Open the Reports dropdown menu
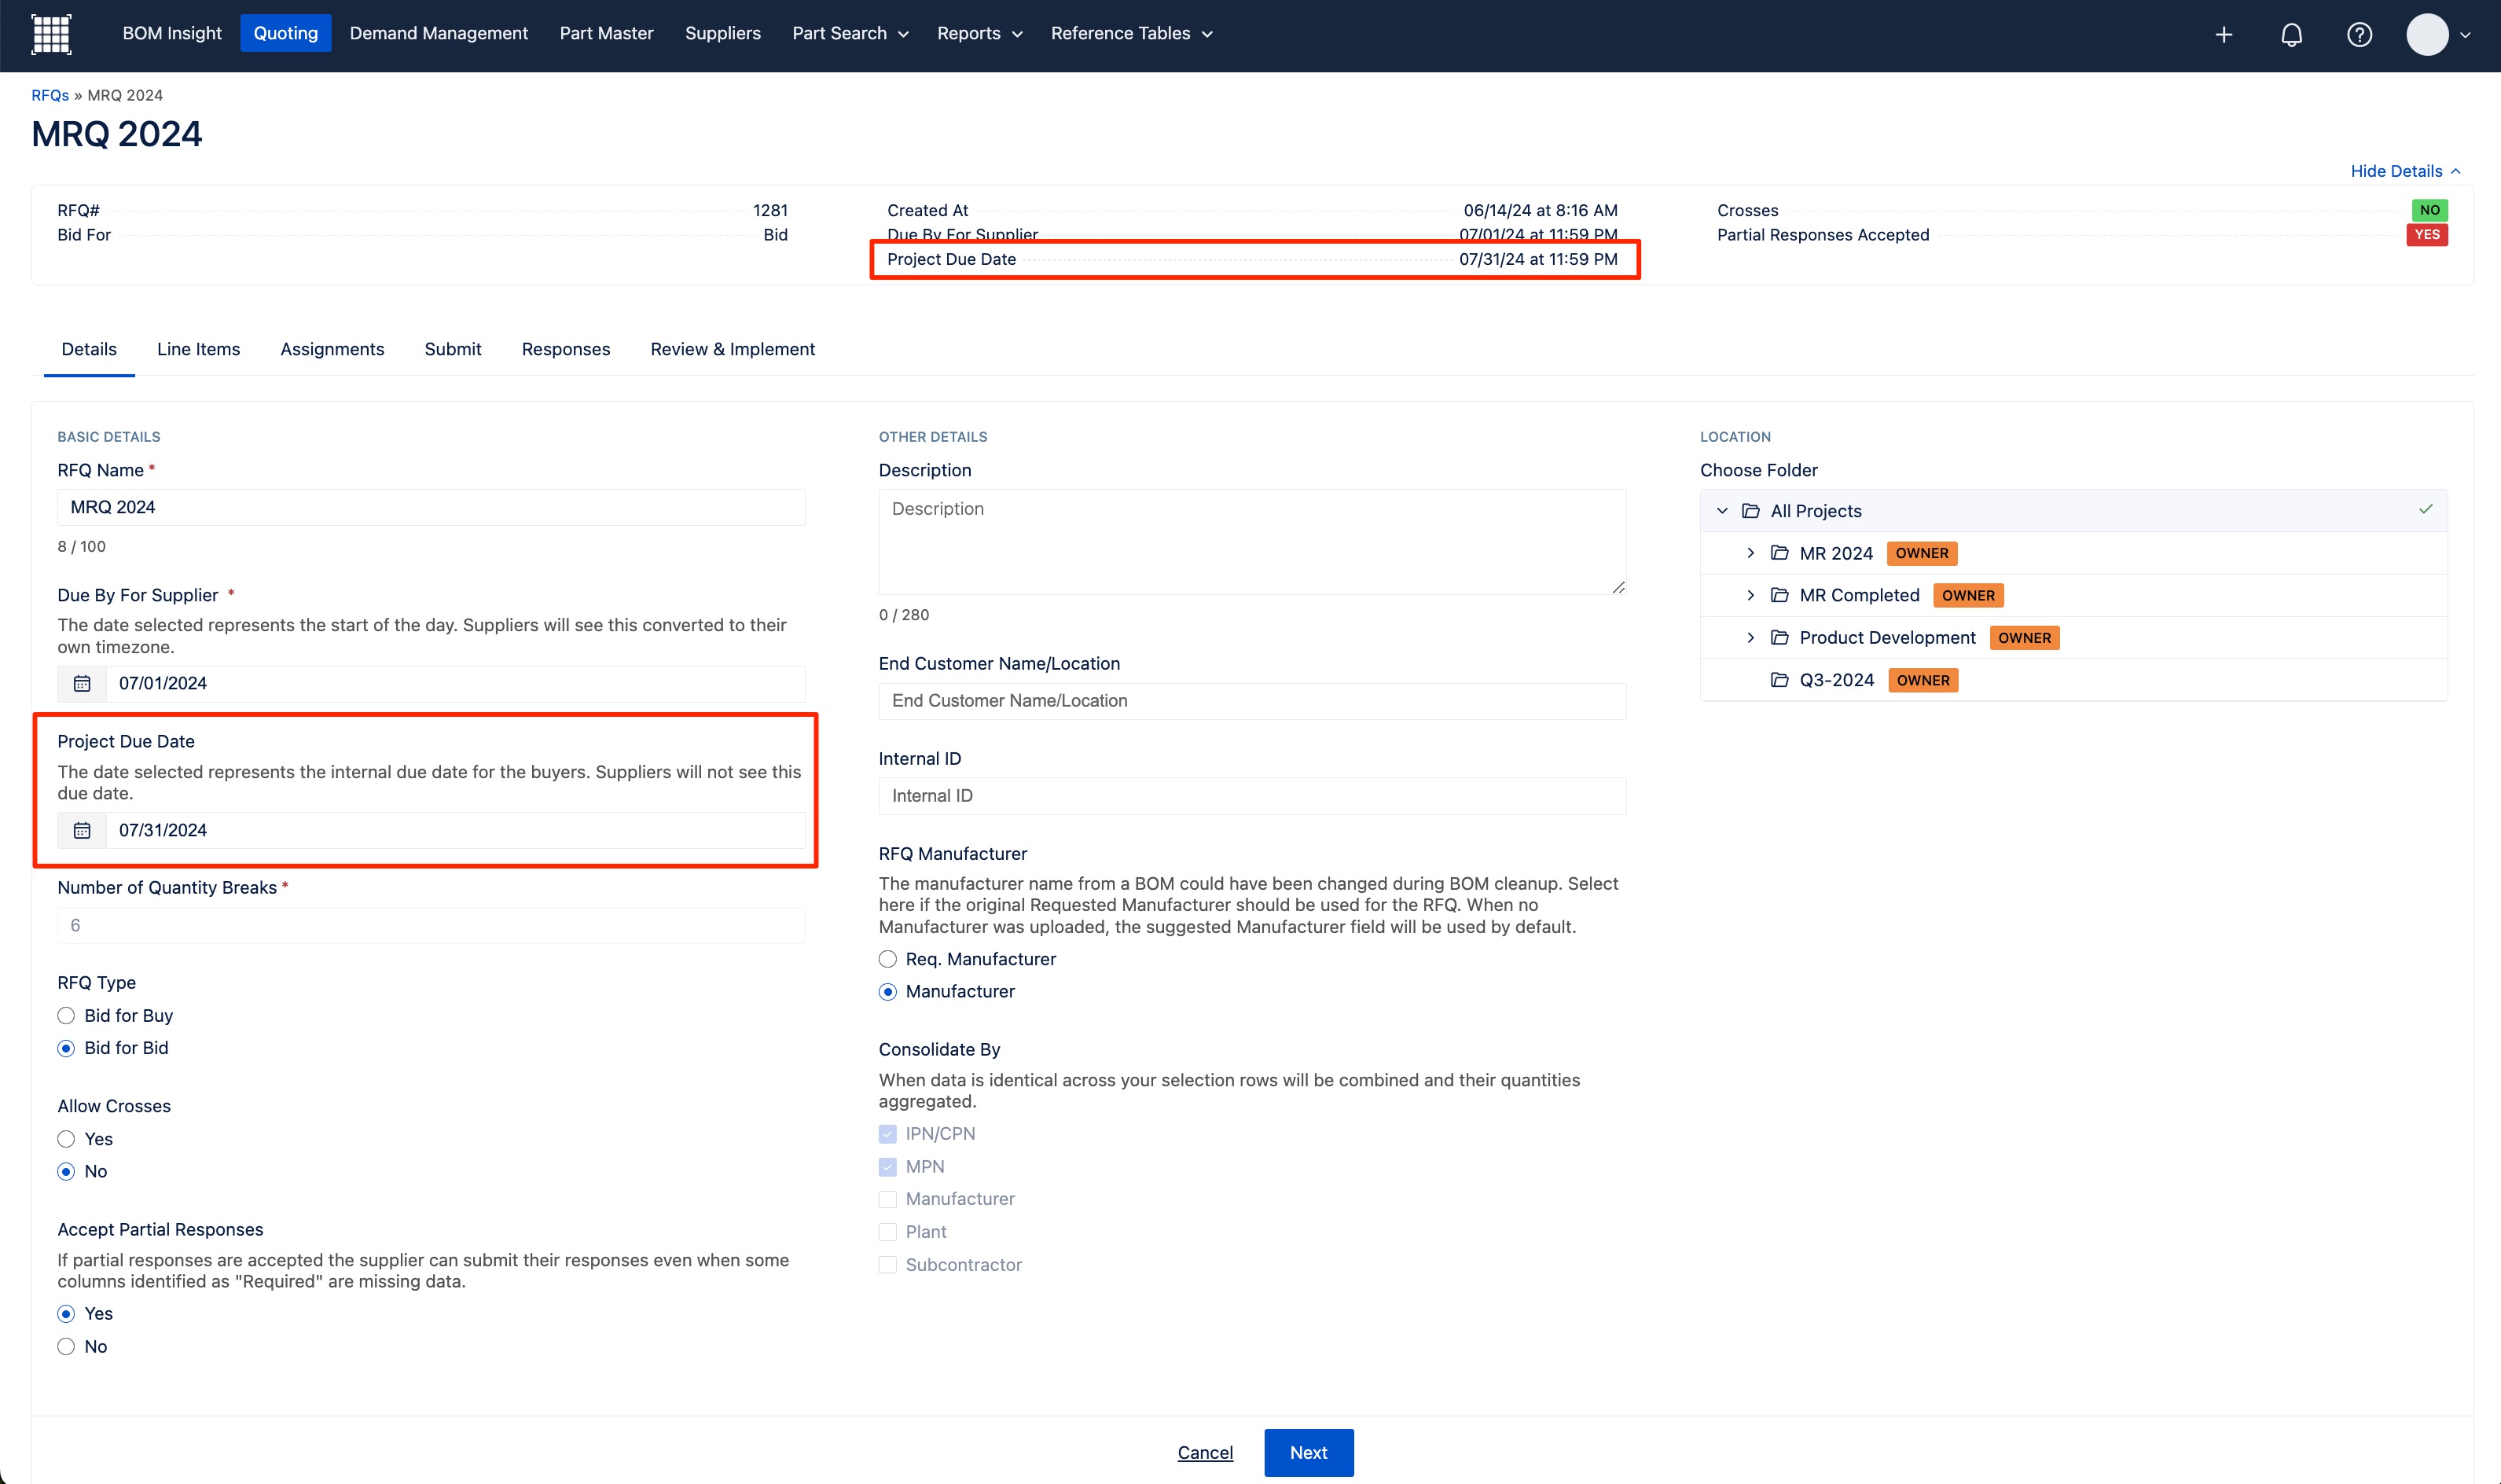2501x1484 pixels. 979,34
